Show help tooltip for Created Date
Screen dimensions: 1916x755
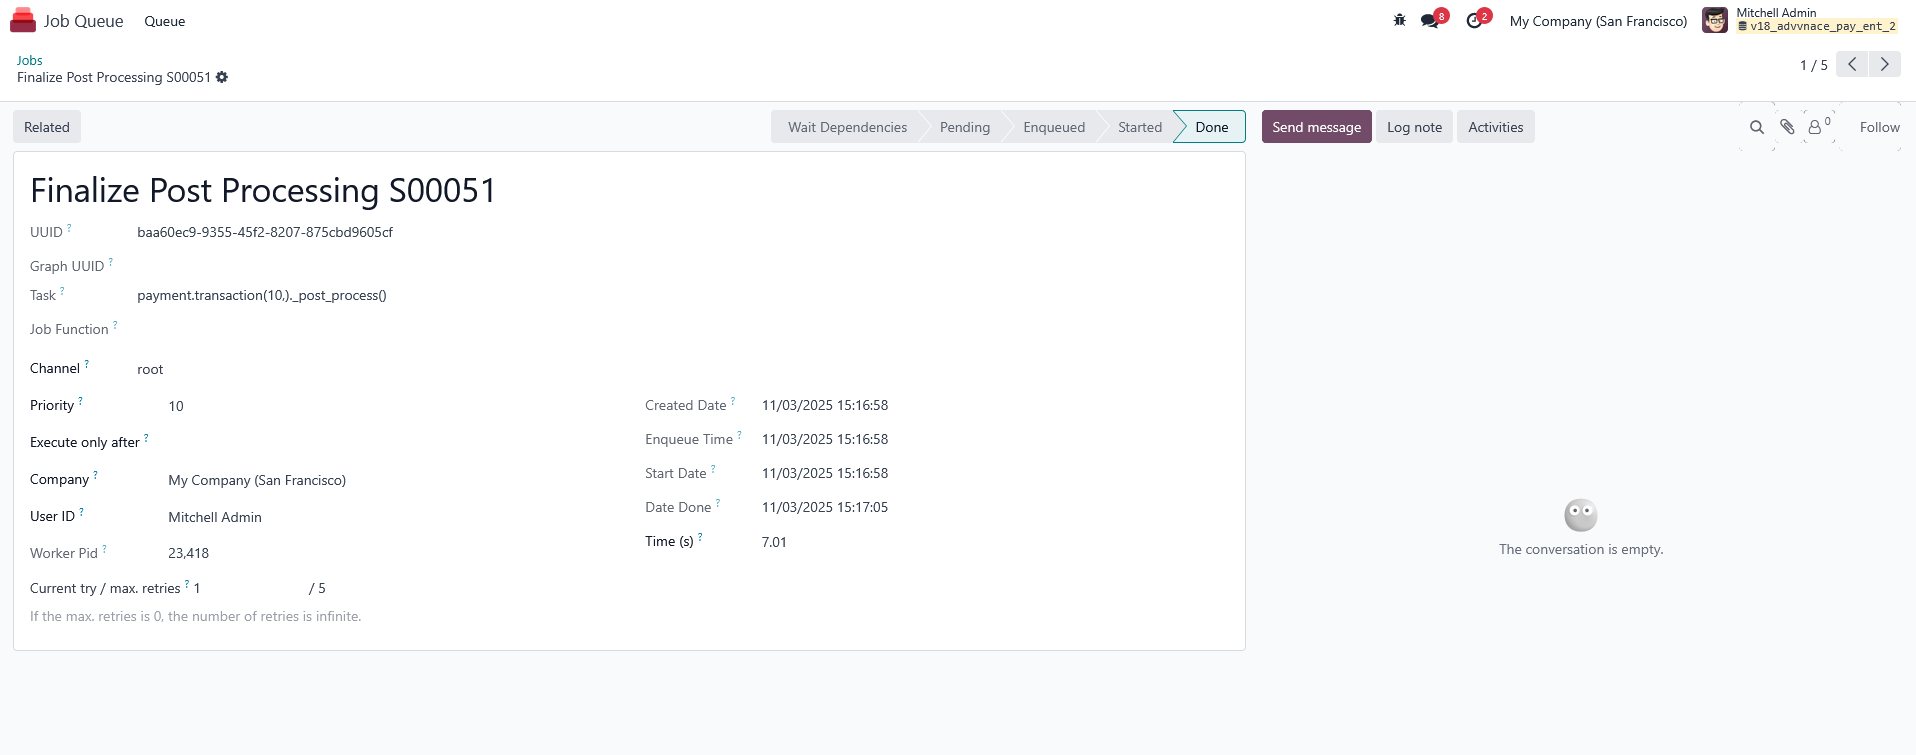(733, 402)
